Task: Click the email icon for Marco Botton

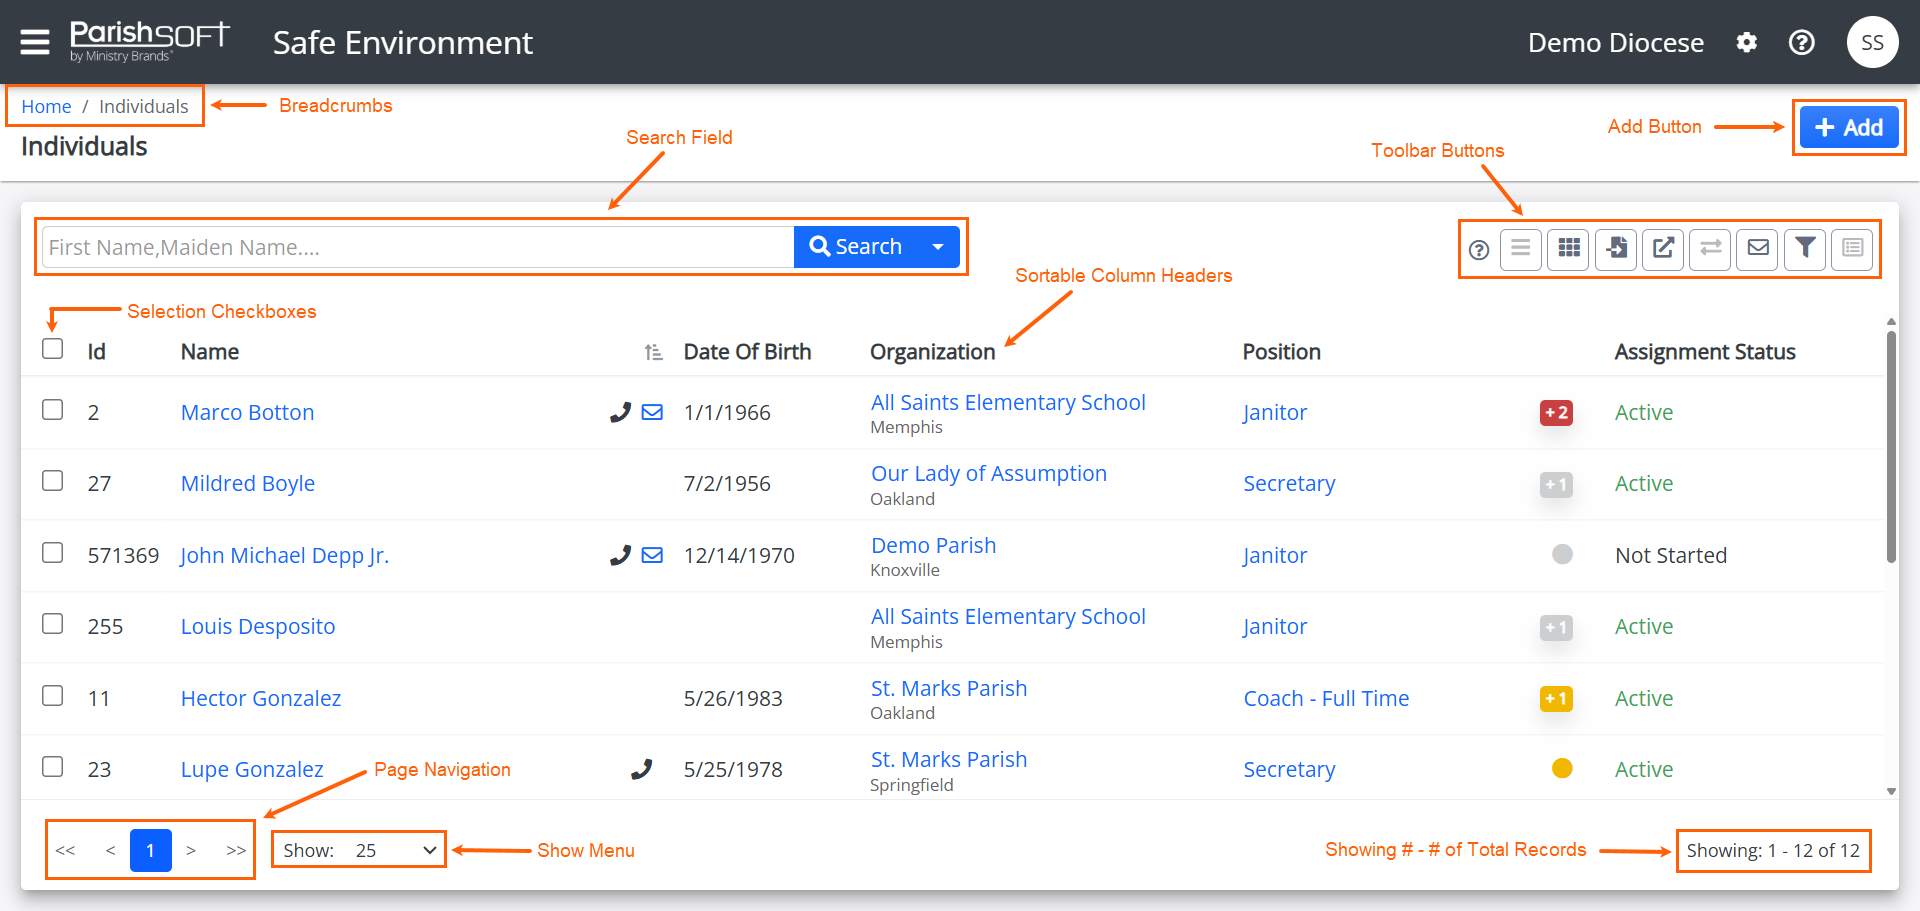Action: (652, 412)
